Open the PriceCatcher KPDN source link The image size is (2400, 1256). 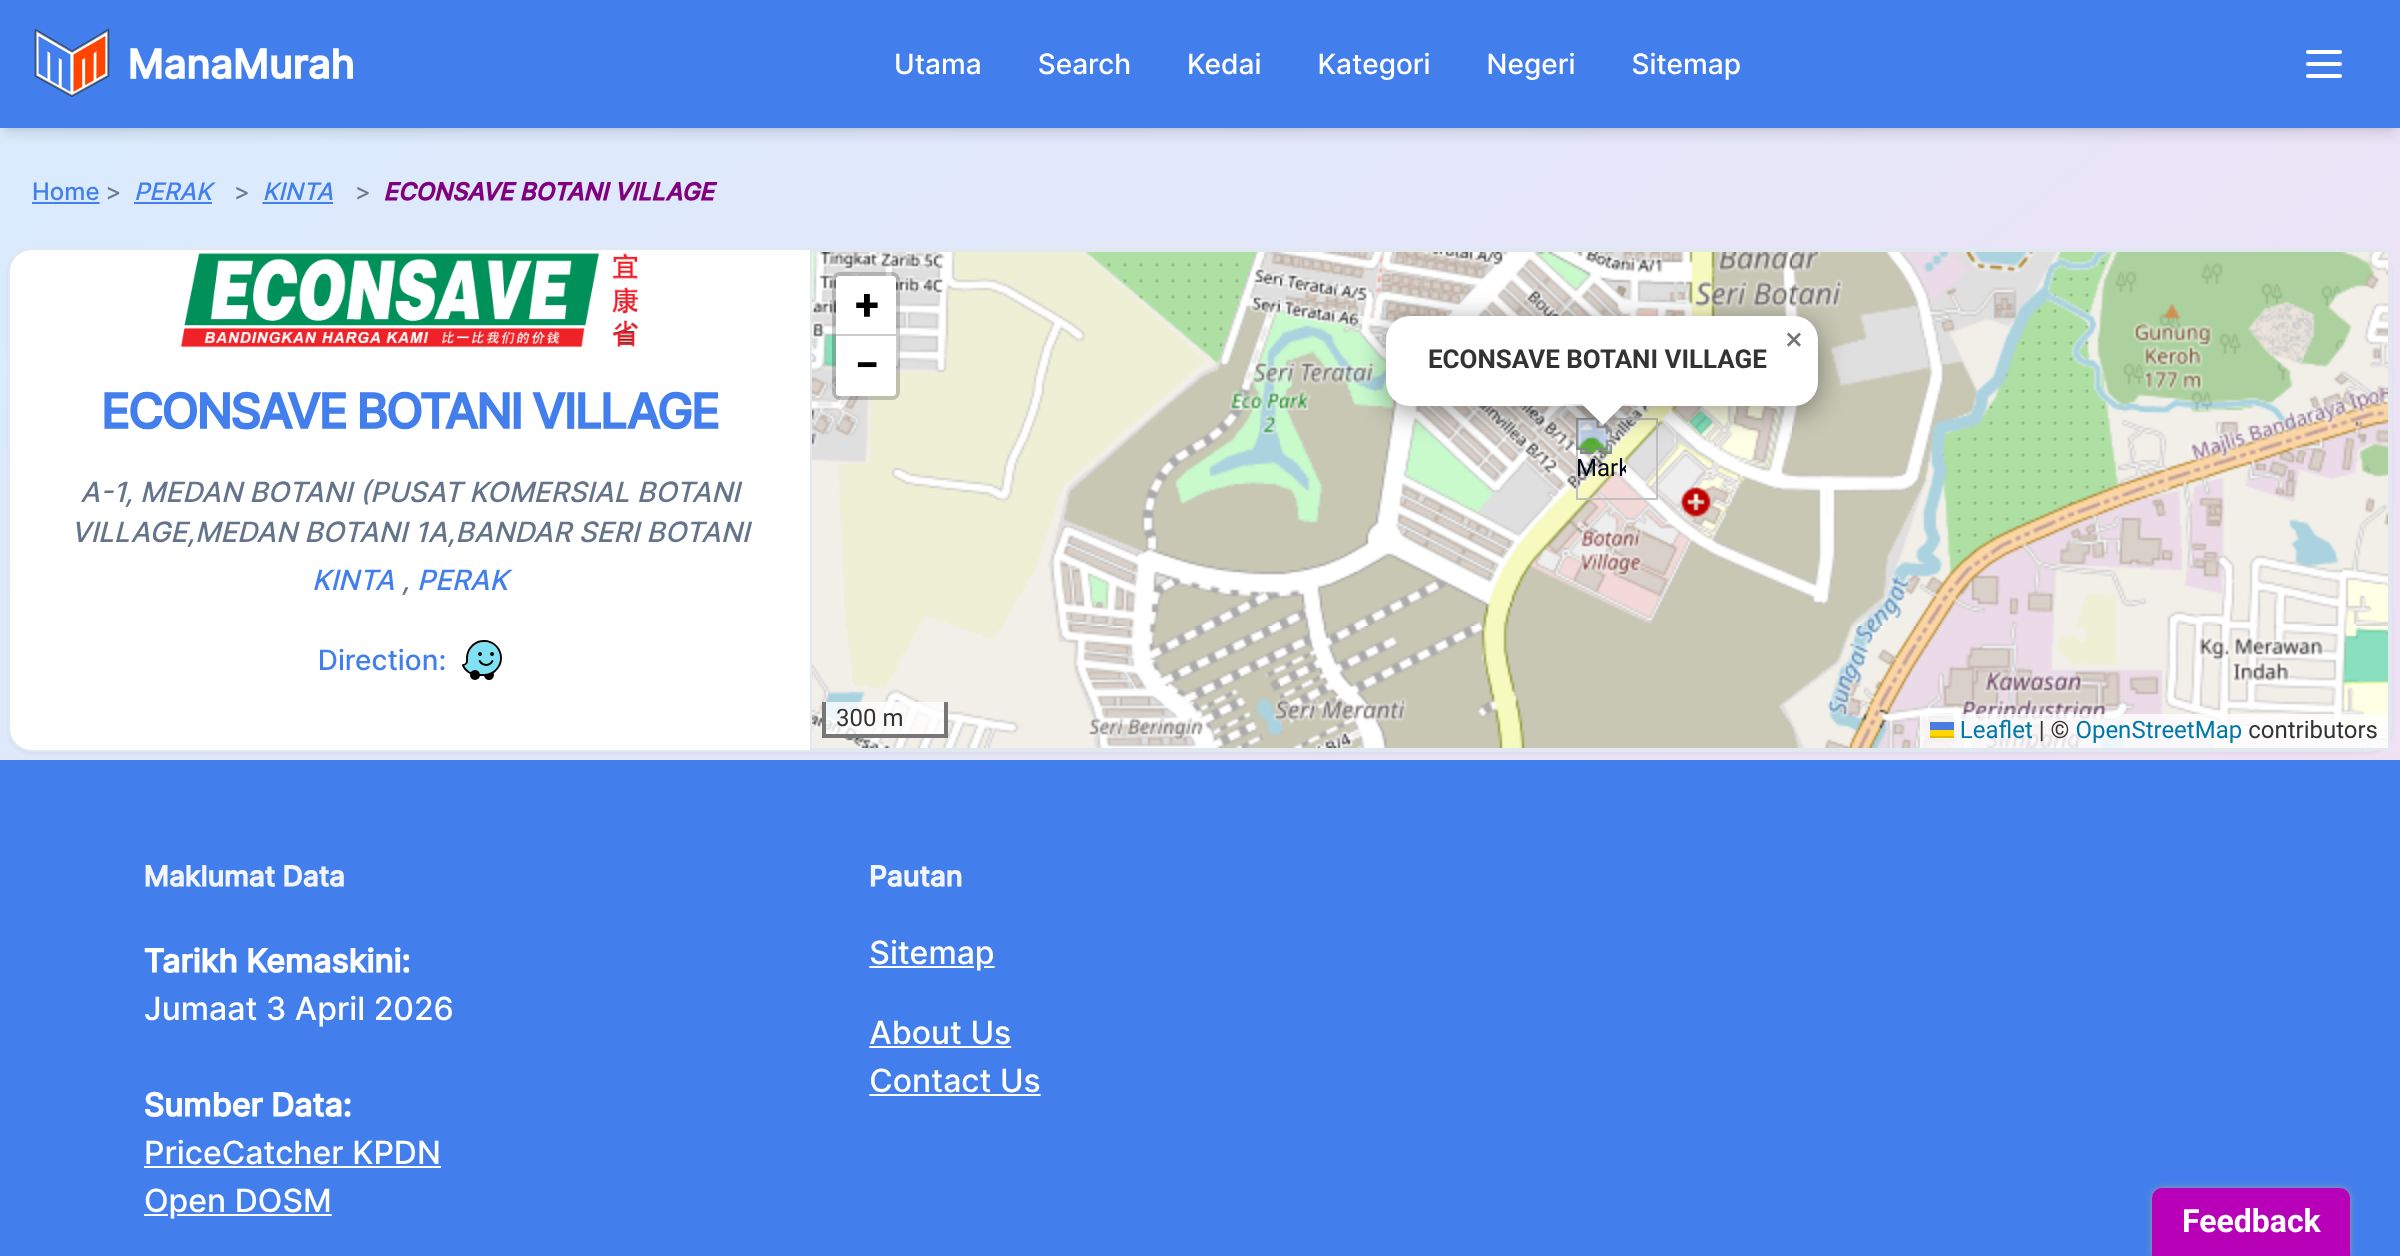(292, 1153)
